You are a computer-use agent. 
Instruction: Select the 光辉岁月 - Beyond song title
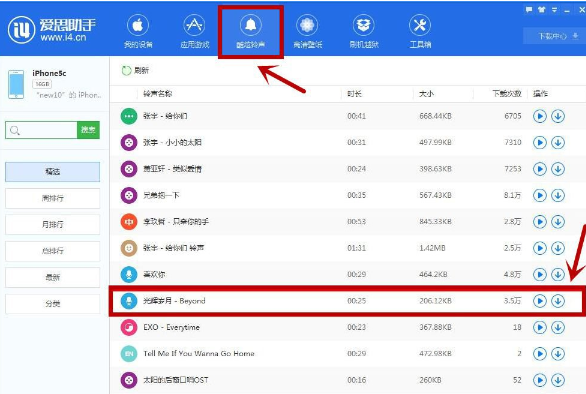[x=174, y=301]
